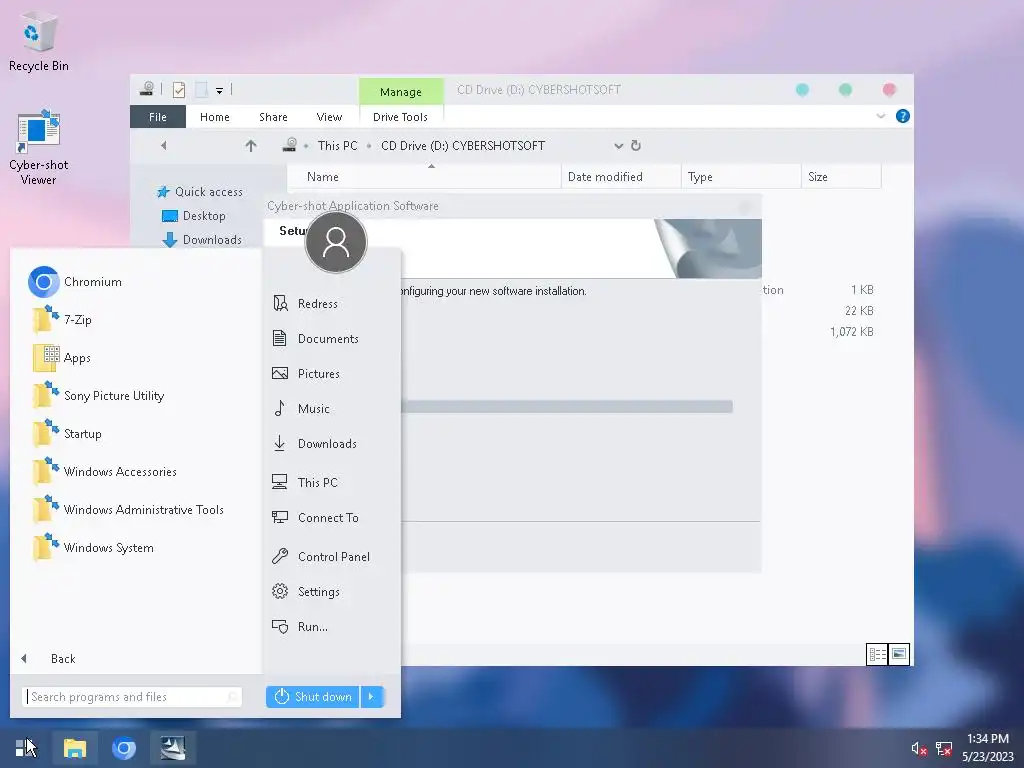Image resolution: width=1024 pixels, height=768 pixels.
Task: Open the 7-Zip folder in Start menu
Action: [x=63, y=320]
